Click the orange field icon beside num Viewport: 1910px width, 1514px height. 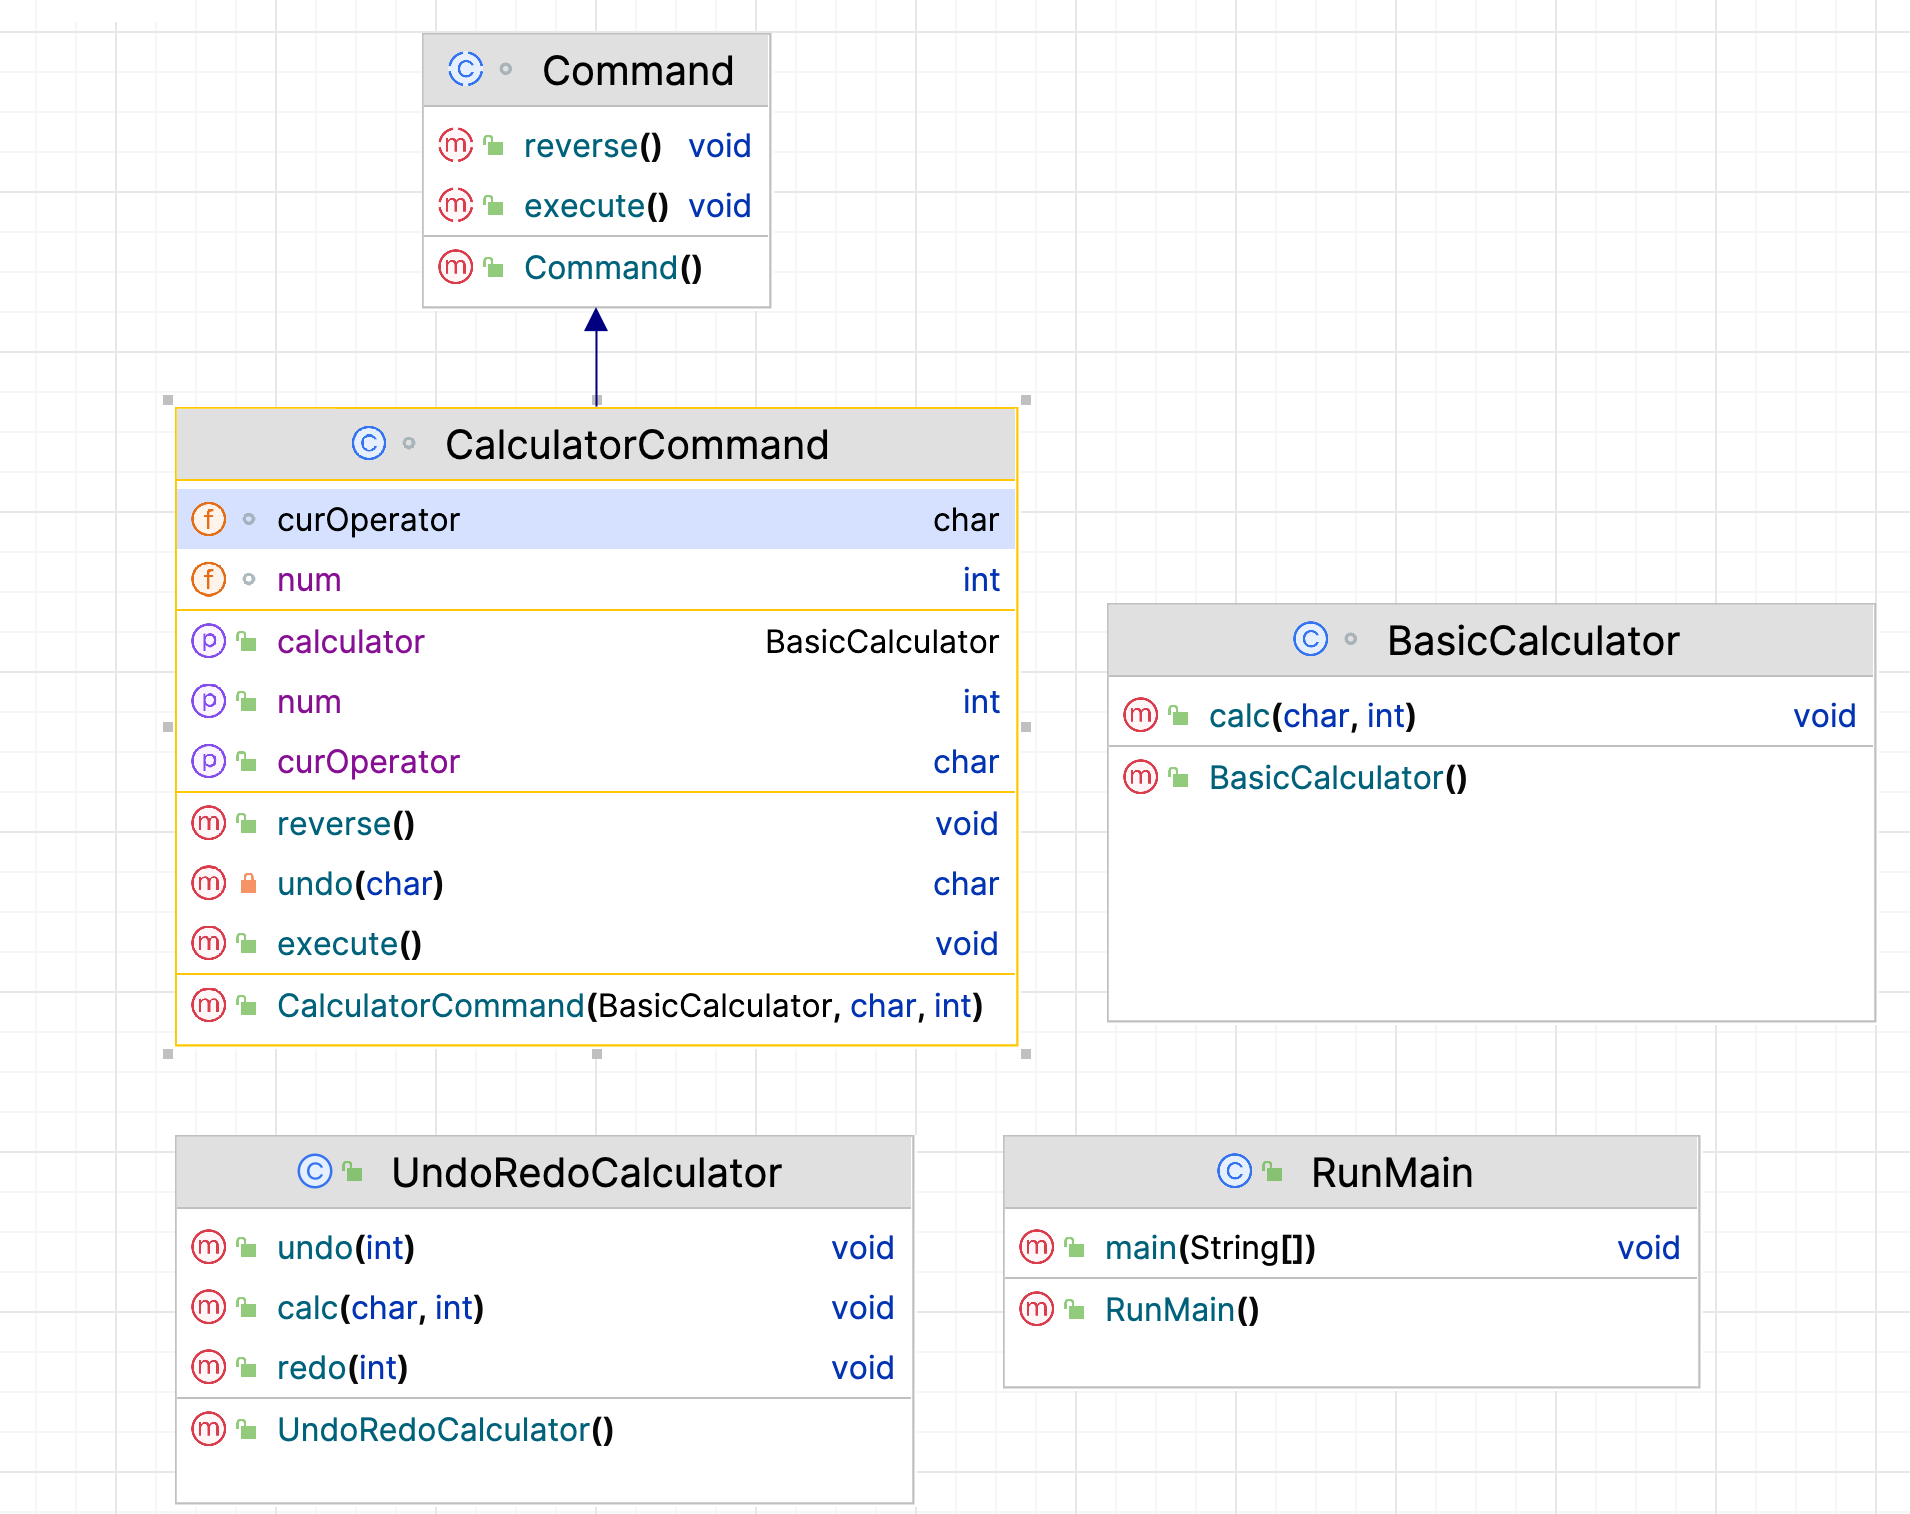tap(208, 579)
